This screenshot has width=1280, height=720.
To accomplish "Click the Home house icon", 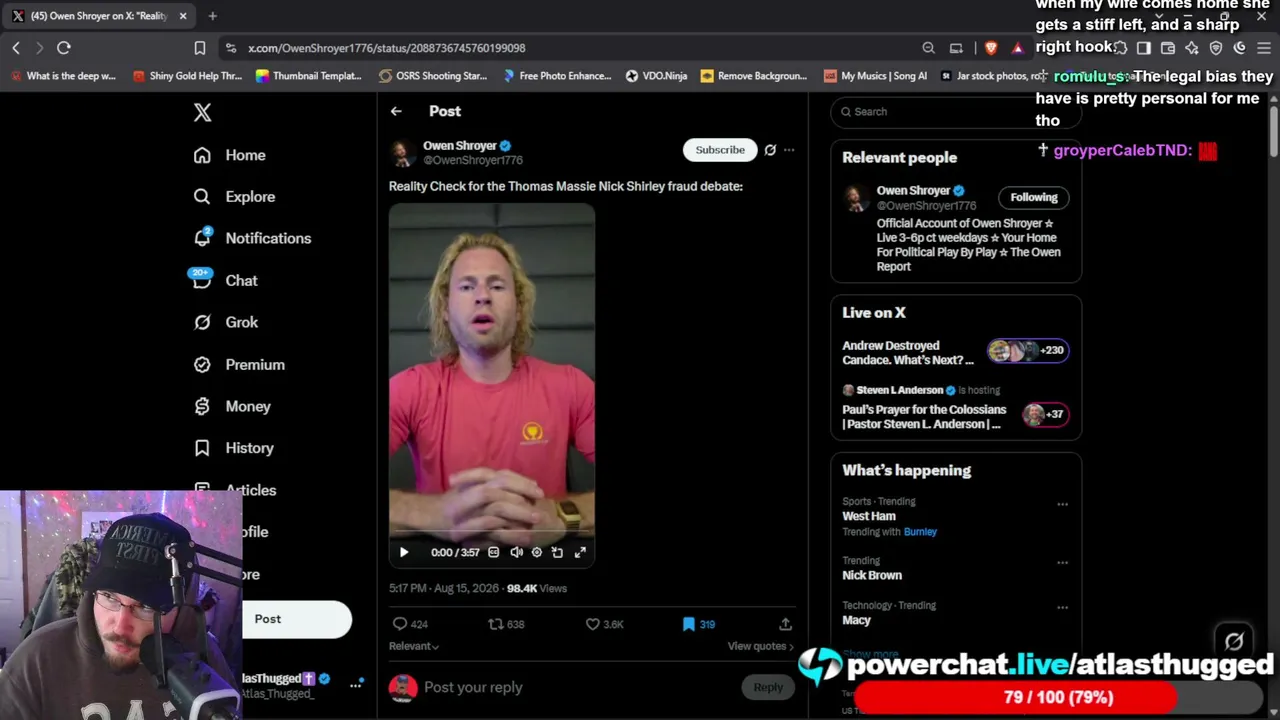I will (x=202, y=155).
